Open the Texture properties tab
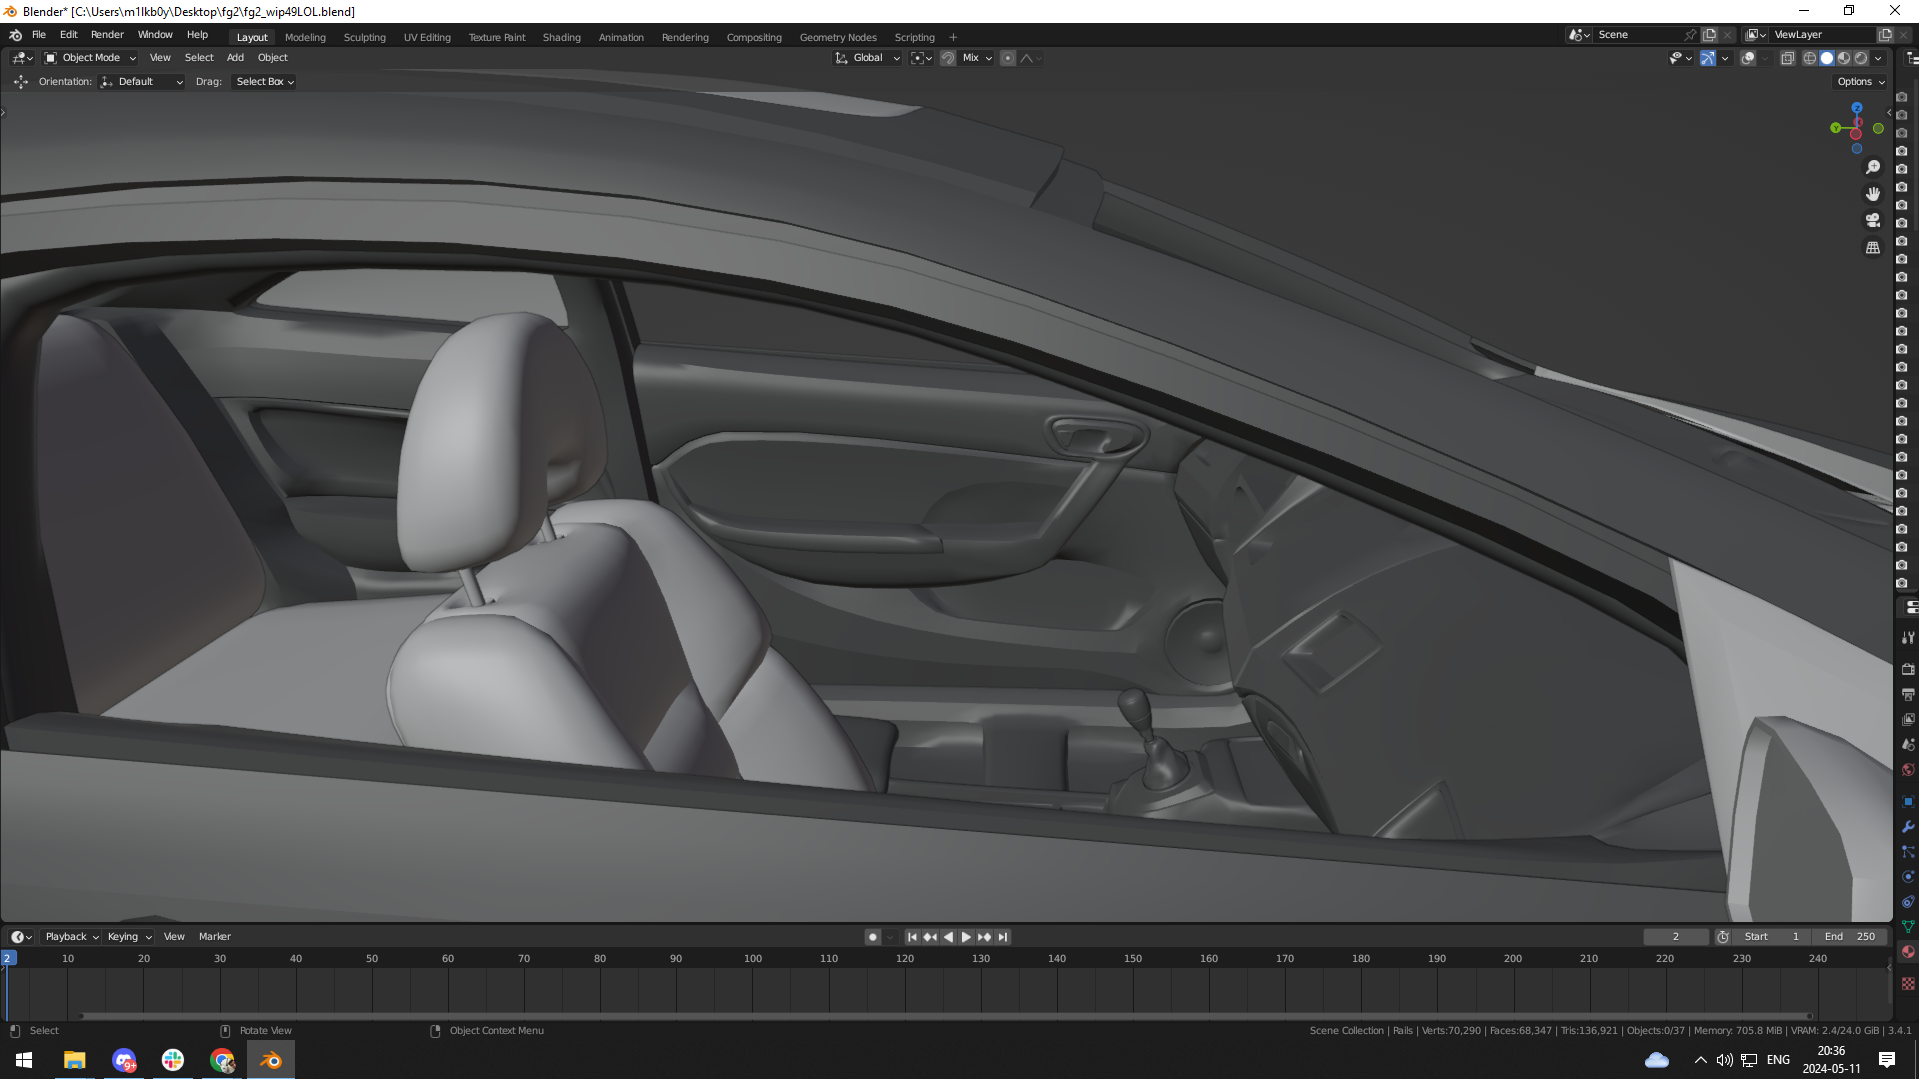The height and width of the screenshot is (1079, 1919). (1908, 983)
